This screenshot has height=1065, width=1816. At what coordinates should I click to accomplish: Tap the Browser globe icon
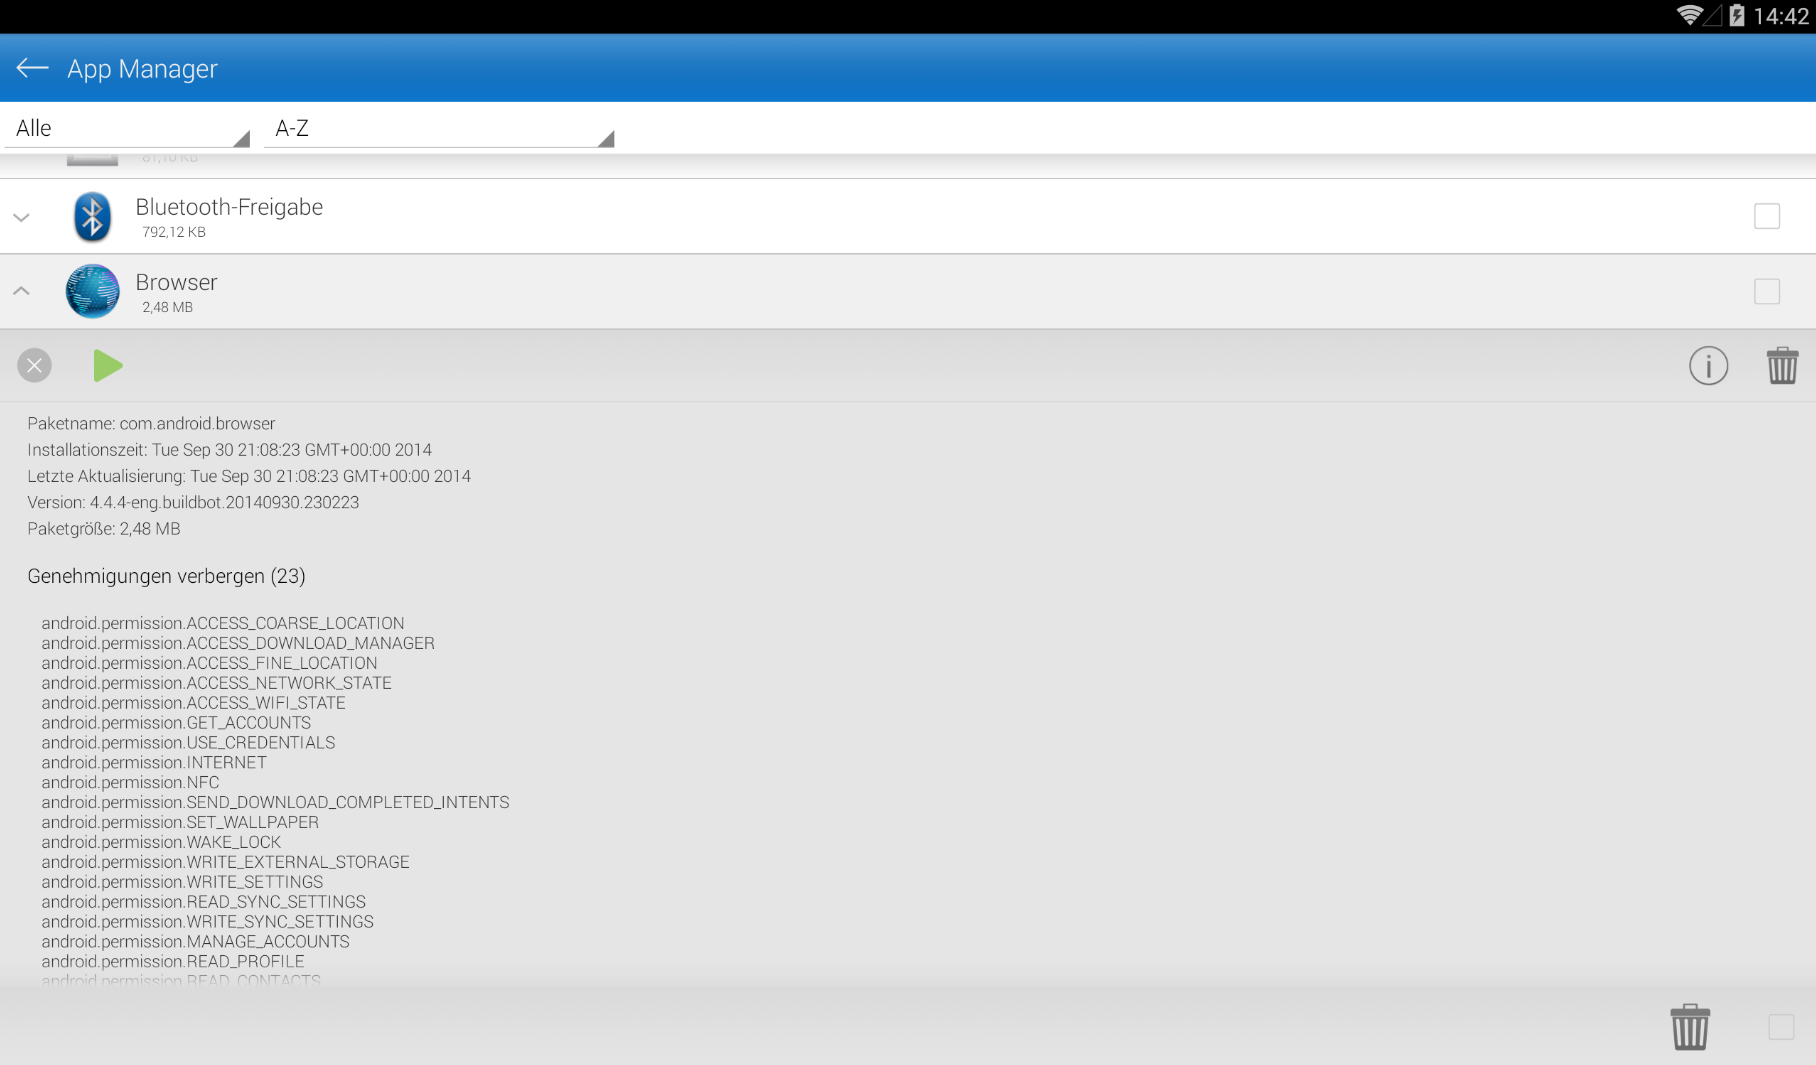point(93,291)
